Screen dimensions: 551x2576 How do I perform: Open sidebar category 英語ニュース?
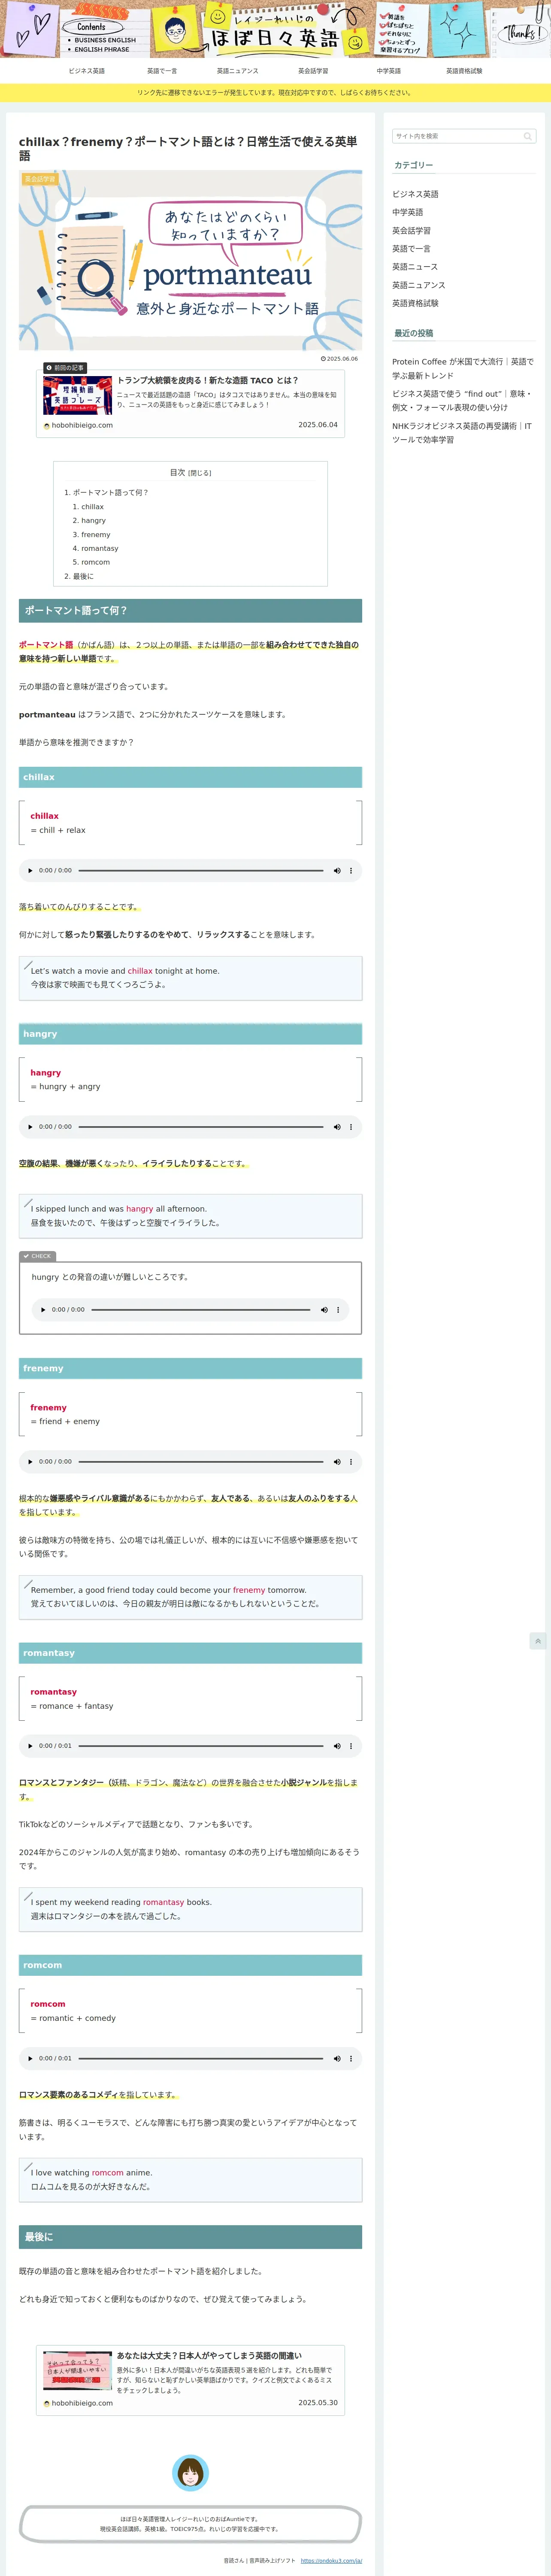point(415,267)
